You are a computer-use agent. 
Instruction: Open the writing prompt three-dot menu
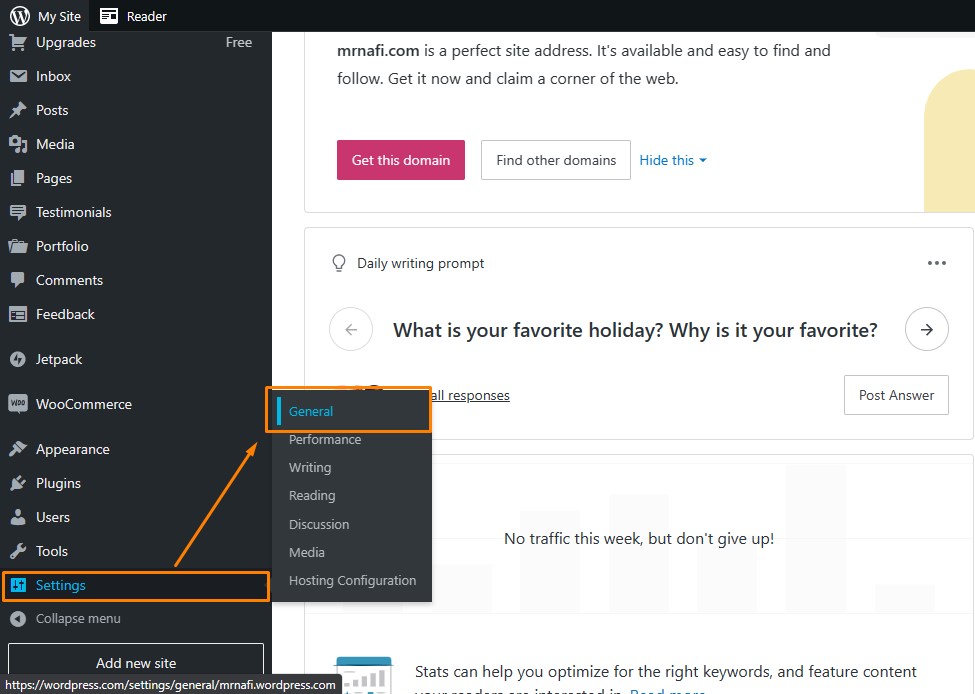[x=936, y=263]
